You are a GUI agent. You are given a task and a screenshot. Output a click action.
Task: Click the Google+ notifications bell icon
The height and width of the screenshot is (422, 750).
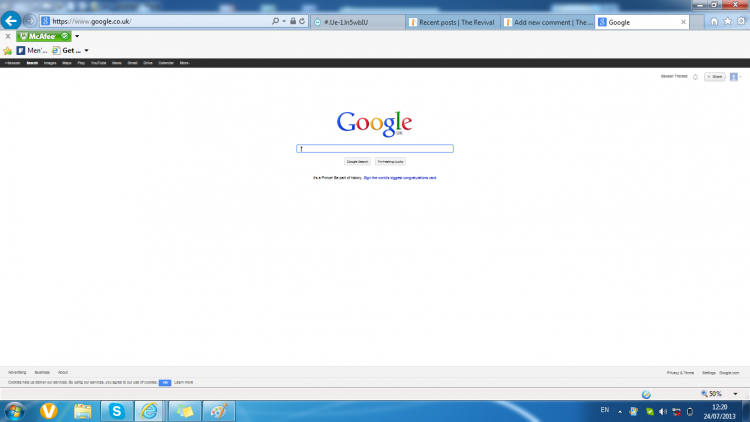click(695, 77)
